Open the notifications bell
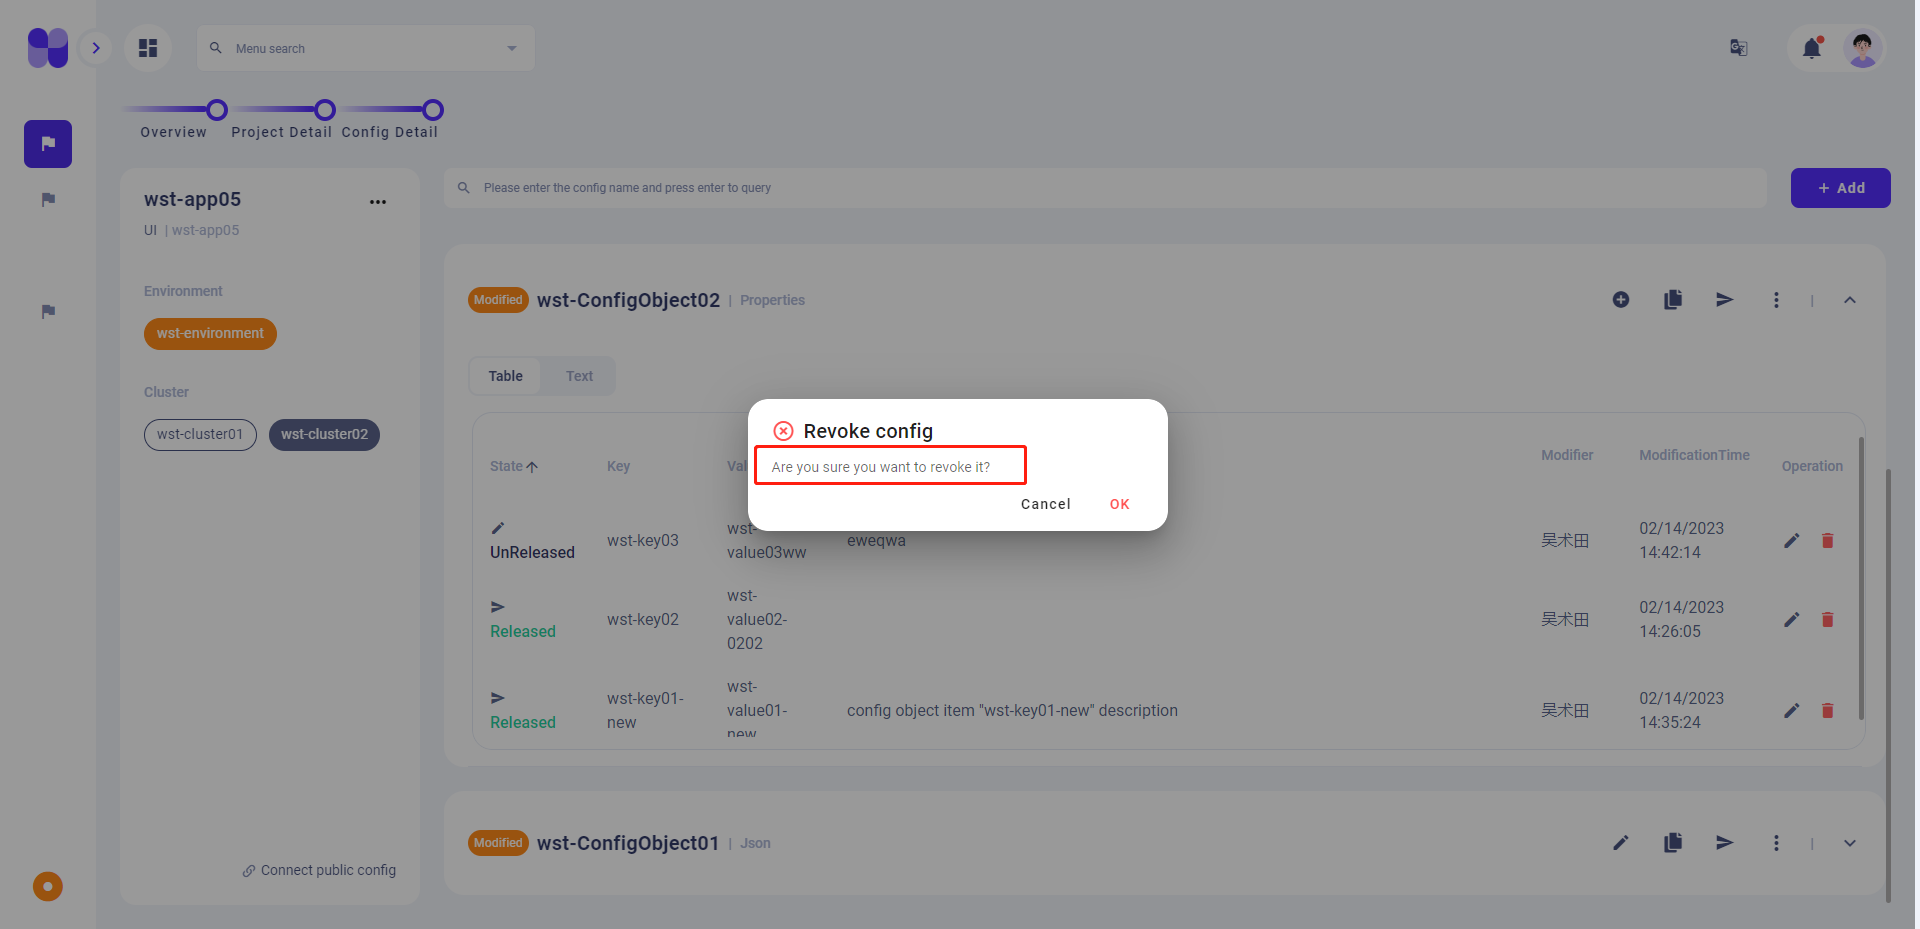The width and height of the screenshot is (1920, 929). tap(1812, 48)
